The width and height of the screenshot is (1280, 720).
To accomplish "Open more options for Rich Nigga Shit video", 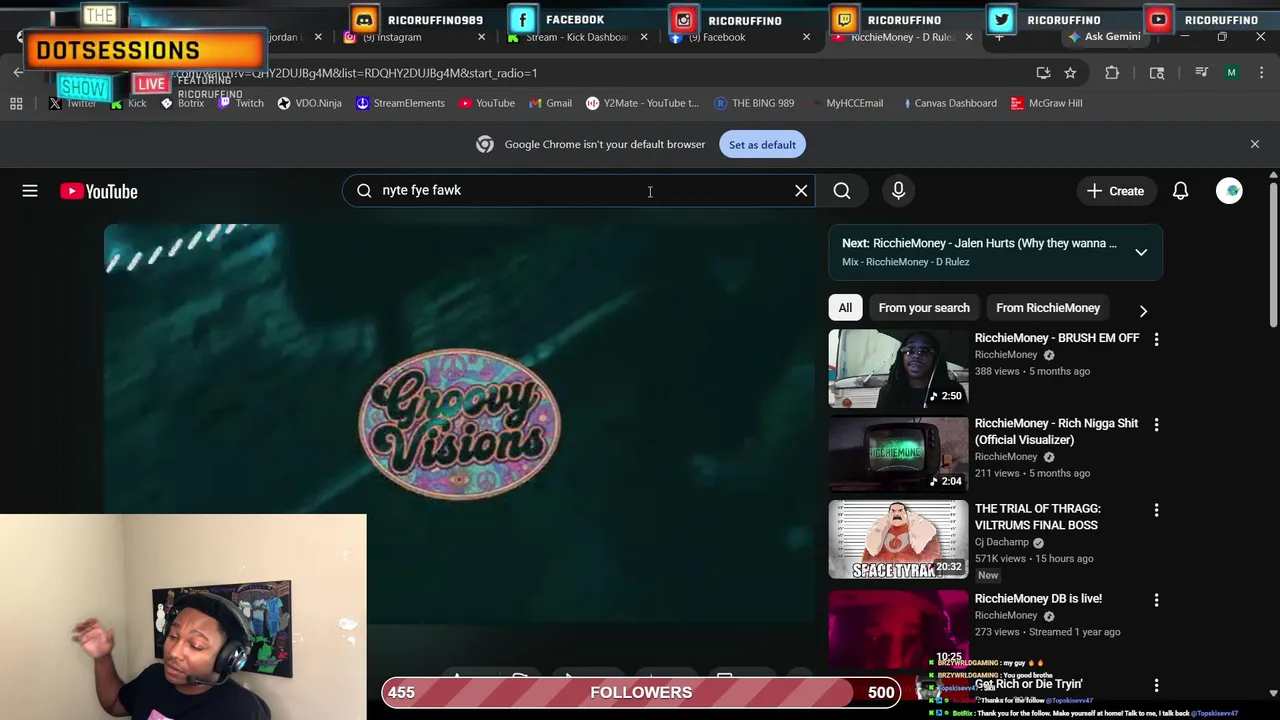I will coord(1156,425).
